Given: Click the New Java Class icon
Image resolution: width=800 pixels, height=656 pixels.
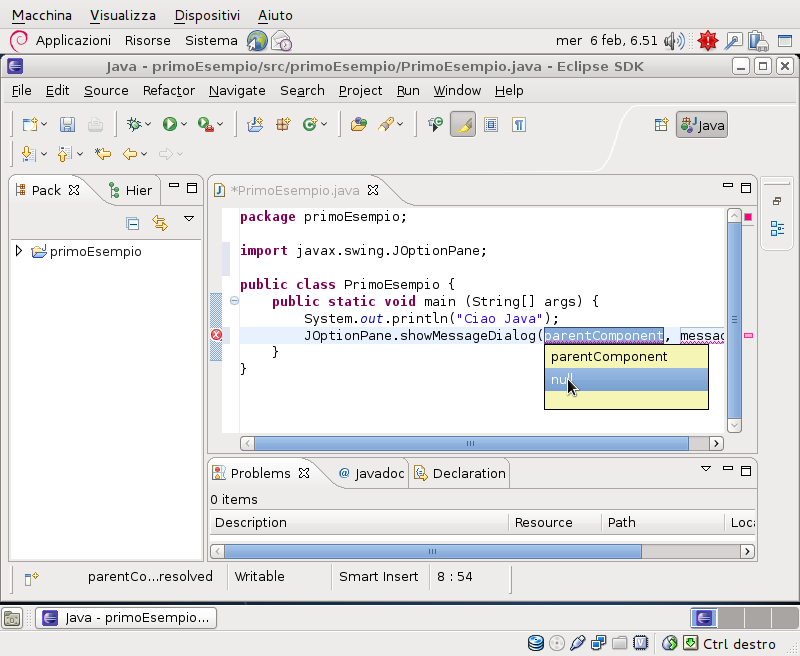Looking at the screenshot, I should [x=310, y=124].
